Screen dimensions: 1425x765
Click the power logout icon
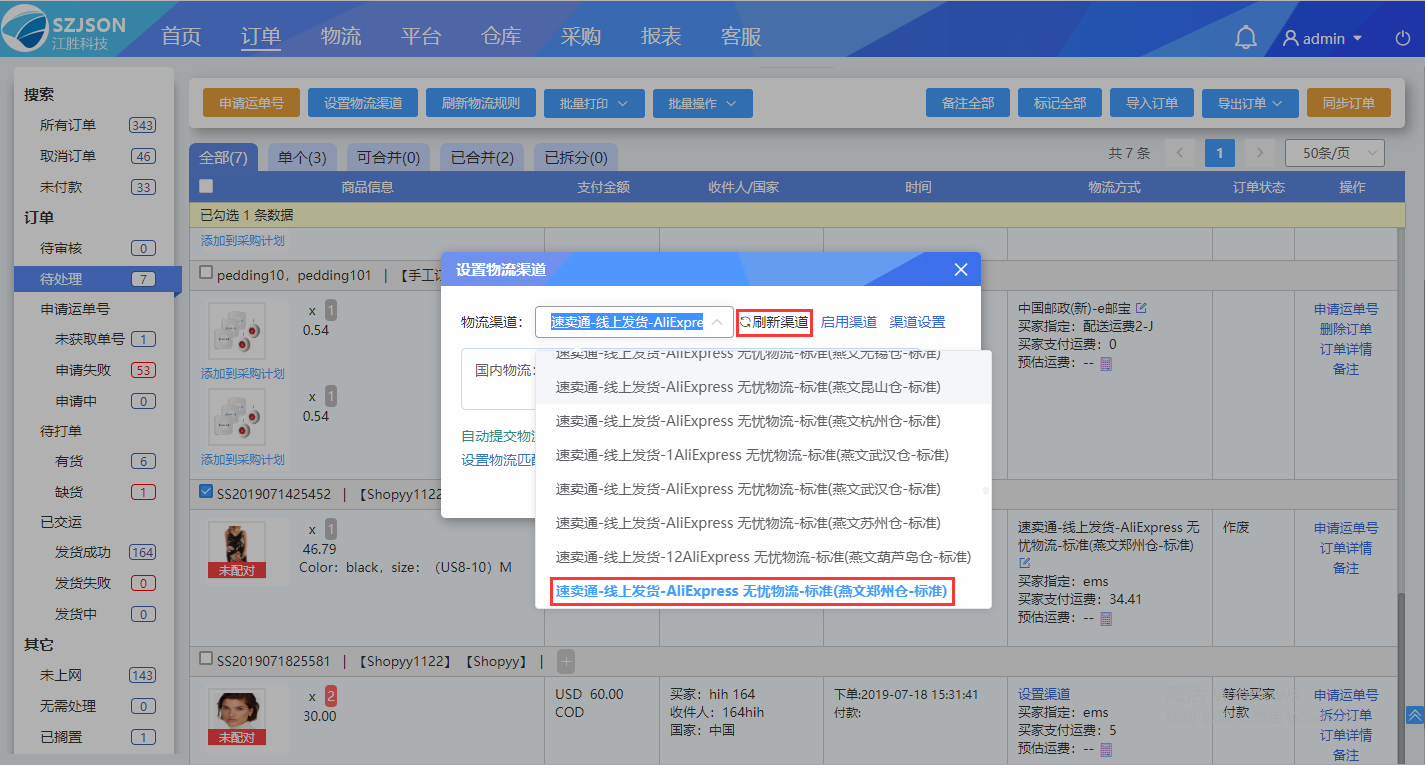coord(1403,39)
